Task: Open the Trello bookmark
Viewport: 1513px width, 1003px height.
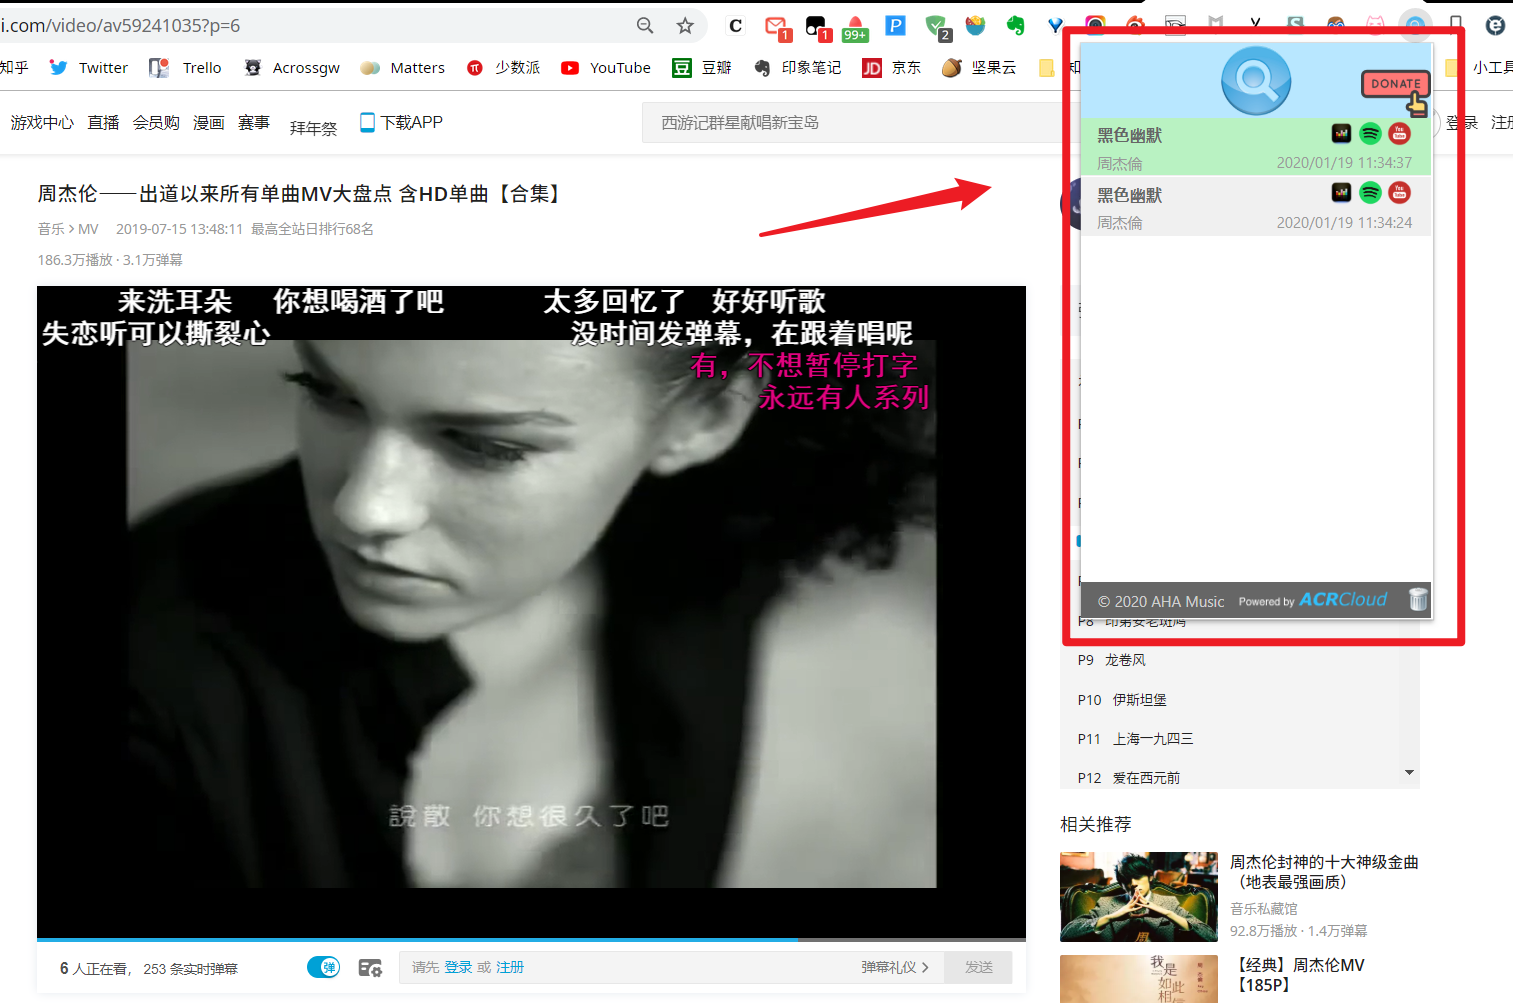Action: click(x=185, y=67)
